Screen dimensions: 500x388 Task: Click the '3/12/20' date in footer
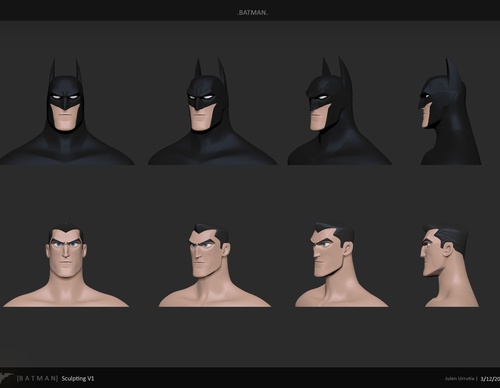click(490, 379)
